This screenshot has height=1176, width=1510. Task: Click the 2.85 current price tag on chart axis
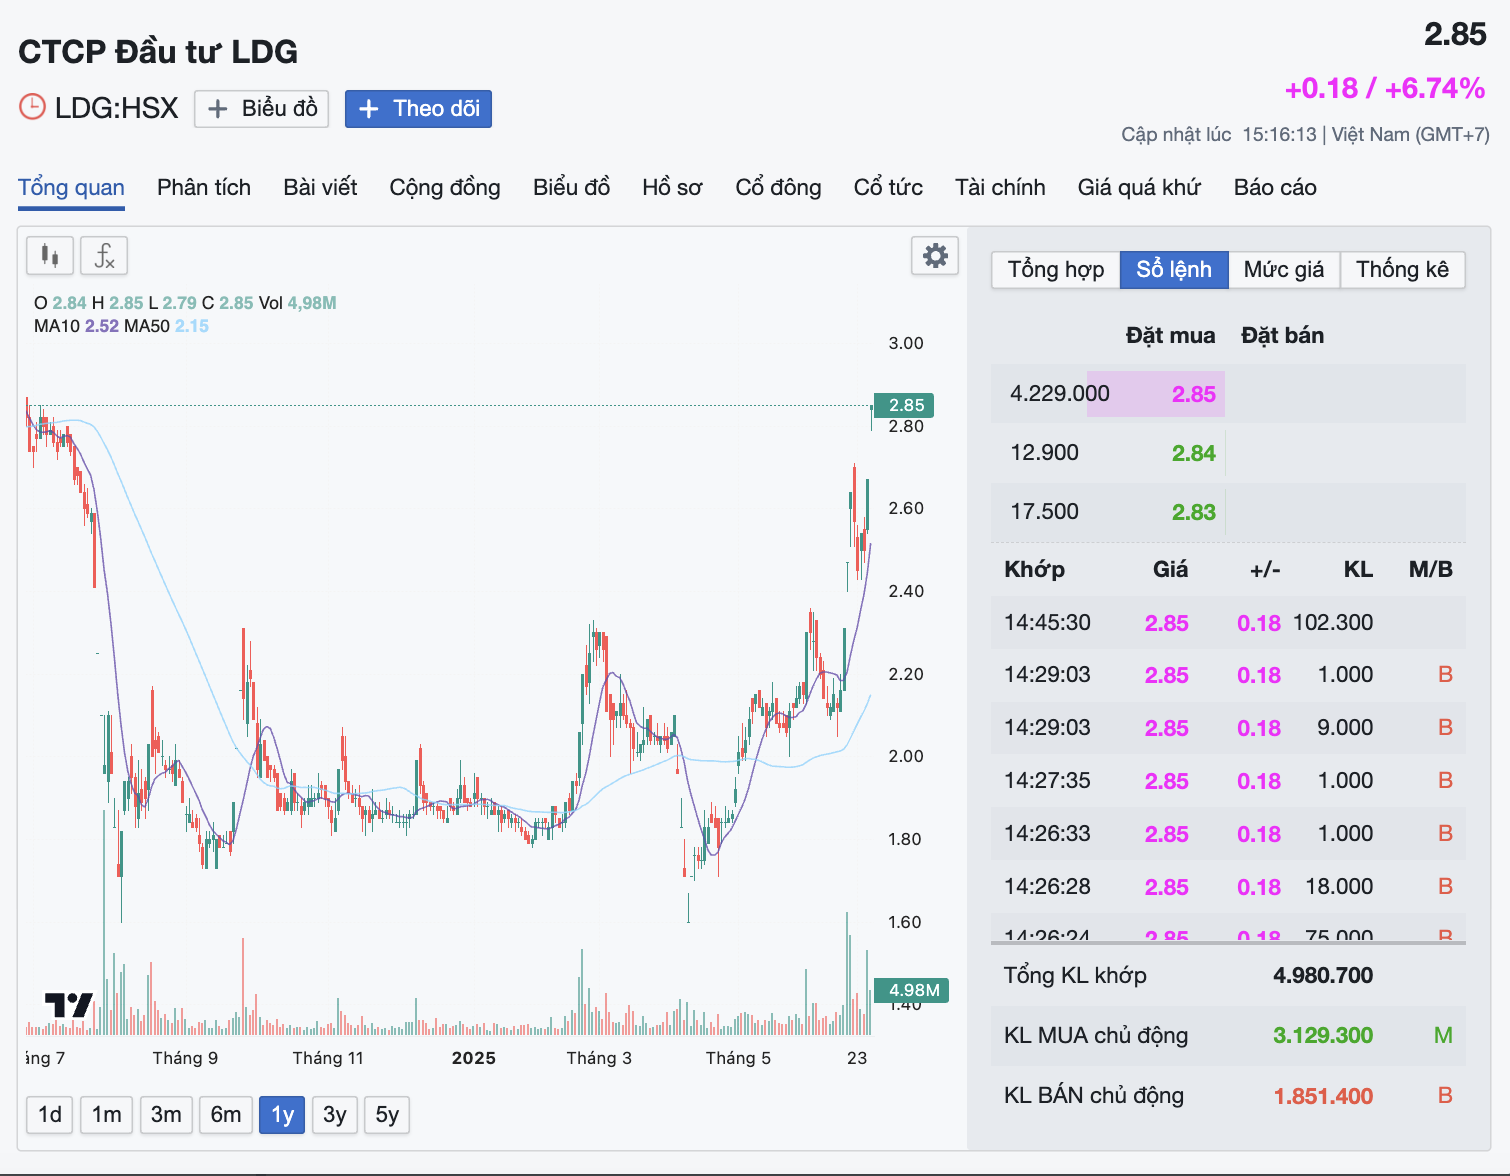[904, 405]
